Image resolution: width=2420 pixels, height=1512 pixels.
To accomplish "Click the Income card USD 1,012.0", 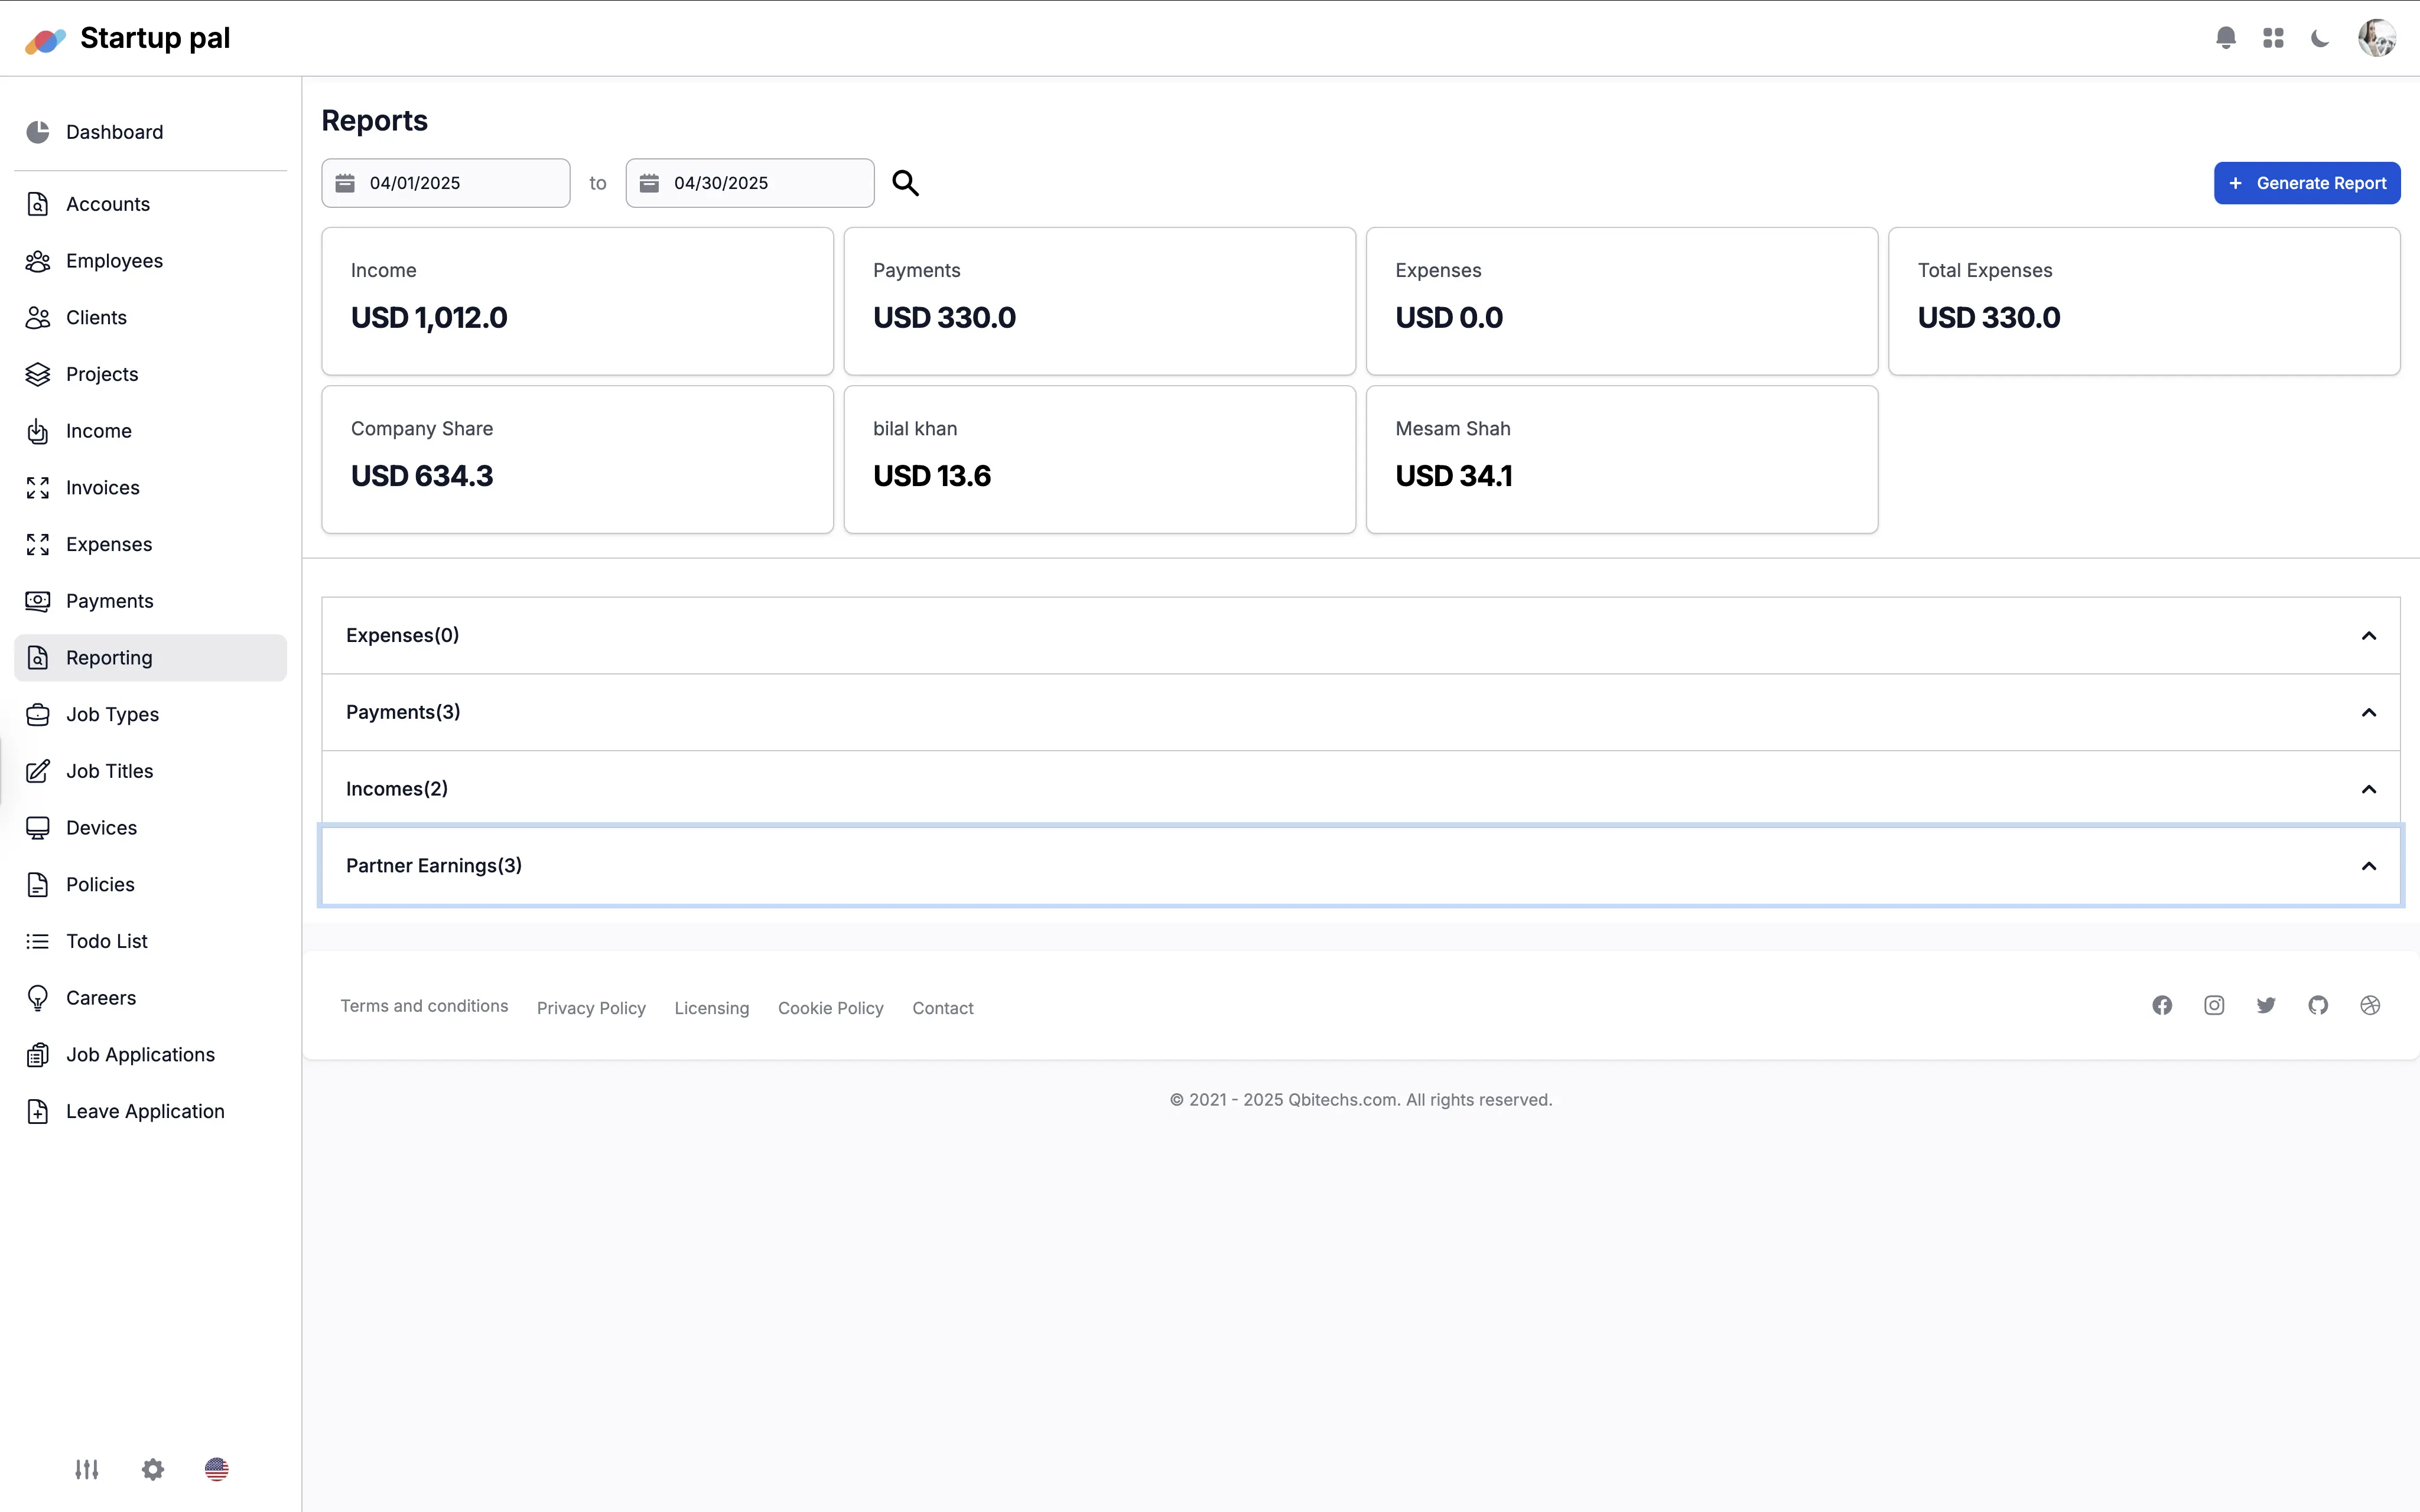I will tap(577, 301).
